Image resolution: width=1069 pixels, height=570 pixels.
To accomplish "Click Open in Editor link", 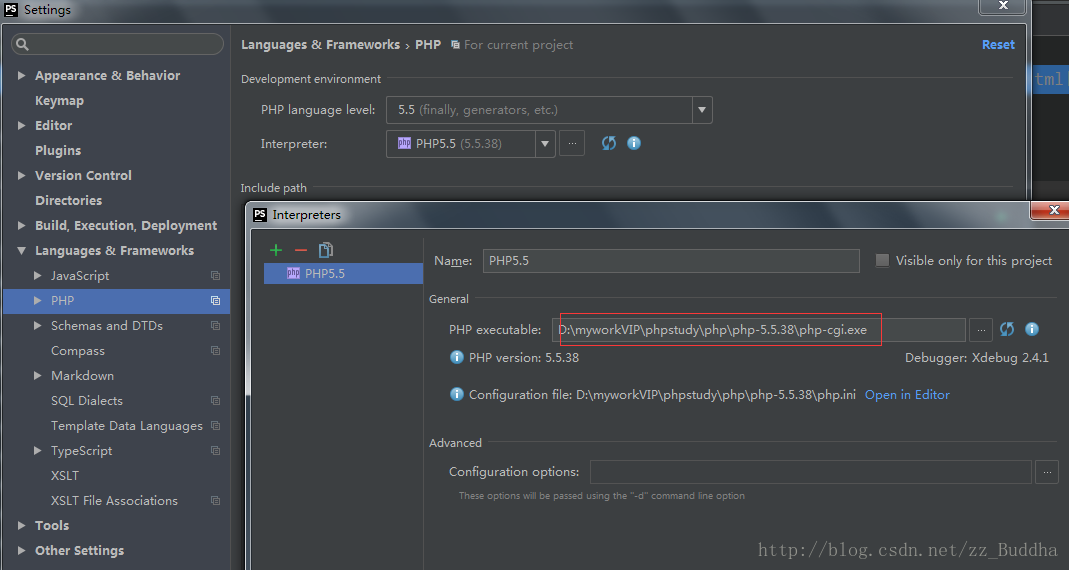I will coord(907,395).
